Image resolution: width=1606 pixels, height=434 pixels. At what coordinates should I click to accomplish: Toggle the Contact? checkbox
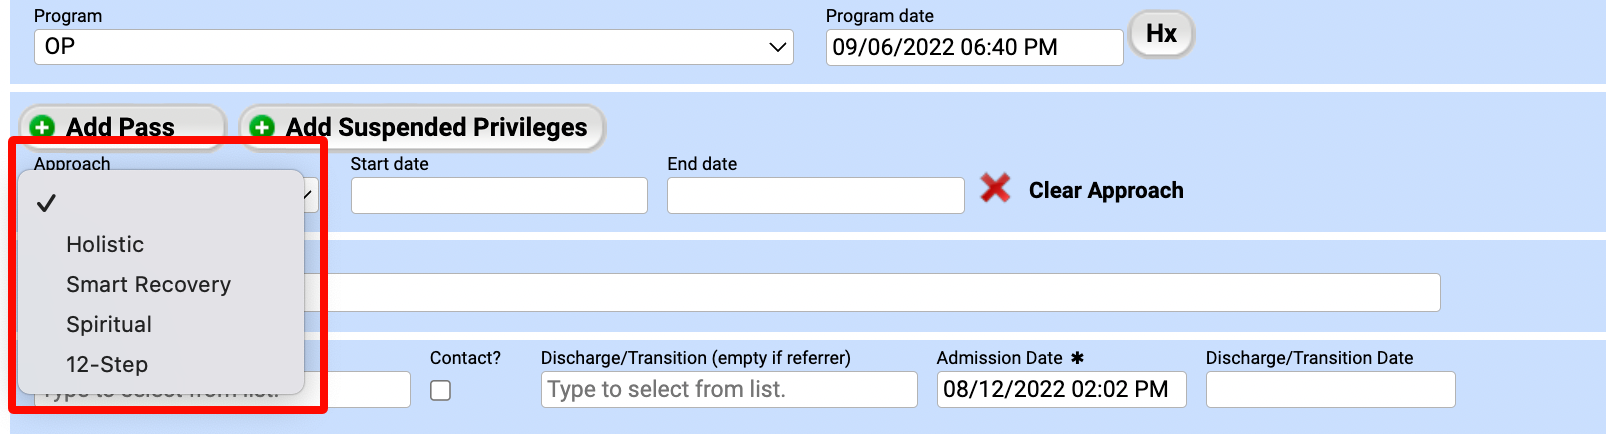(x=440, y=390)
